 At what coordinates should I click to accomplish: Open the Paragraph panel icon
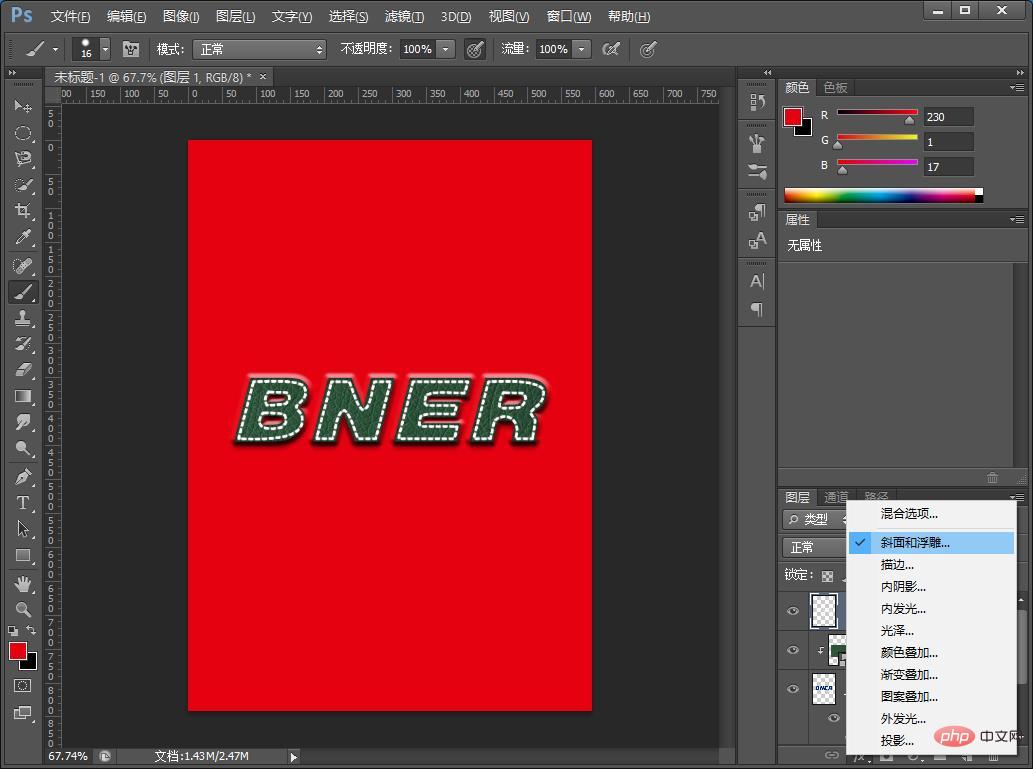(x=757, y=309)
